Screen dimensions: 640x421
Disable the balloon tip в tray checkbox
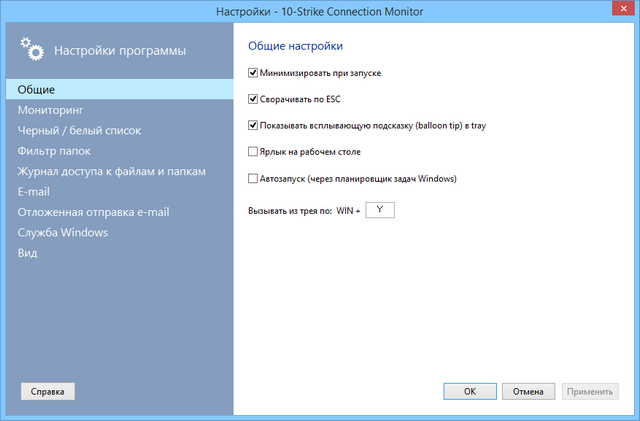click(252, 126)
